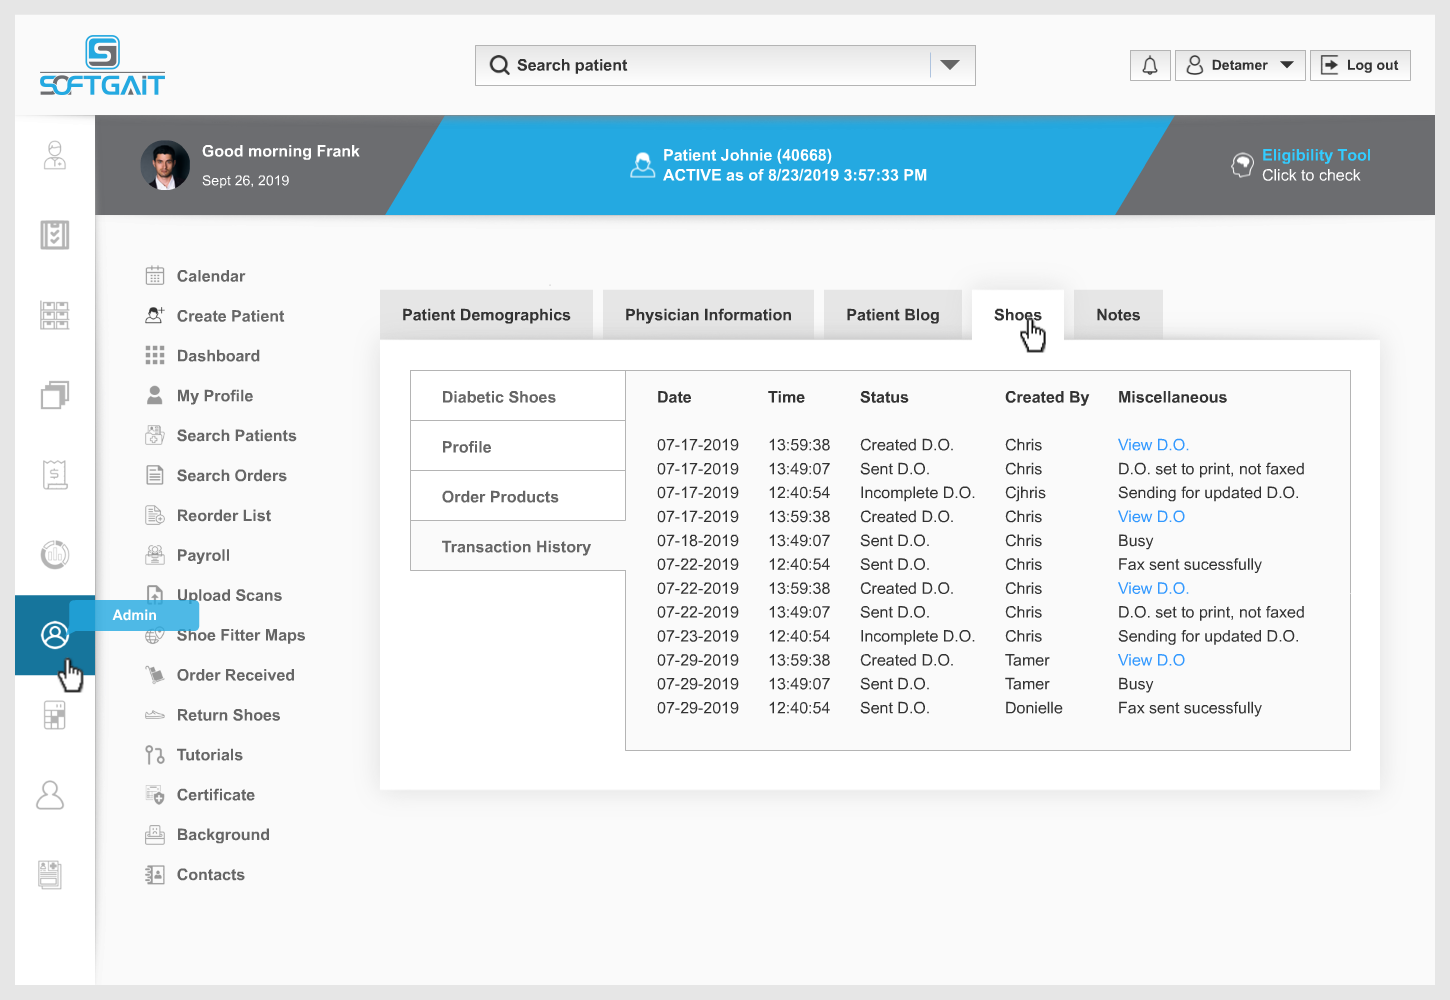Click the Log out button
The width and height of the screenshot is (1450, 1000).
pos(1360,66)
